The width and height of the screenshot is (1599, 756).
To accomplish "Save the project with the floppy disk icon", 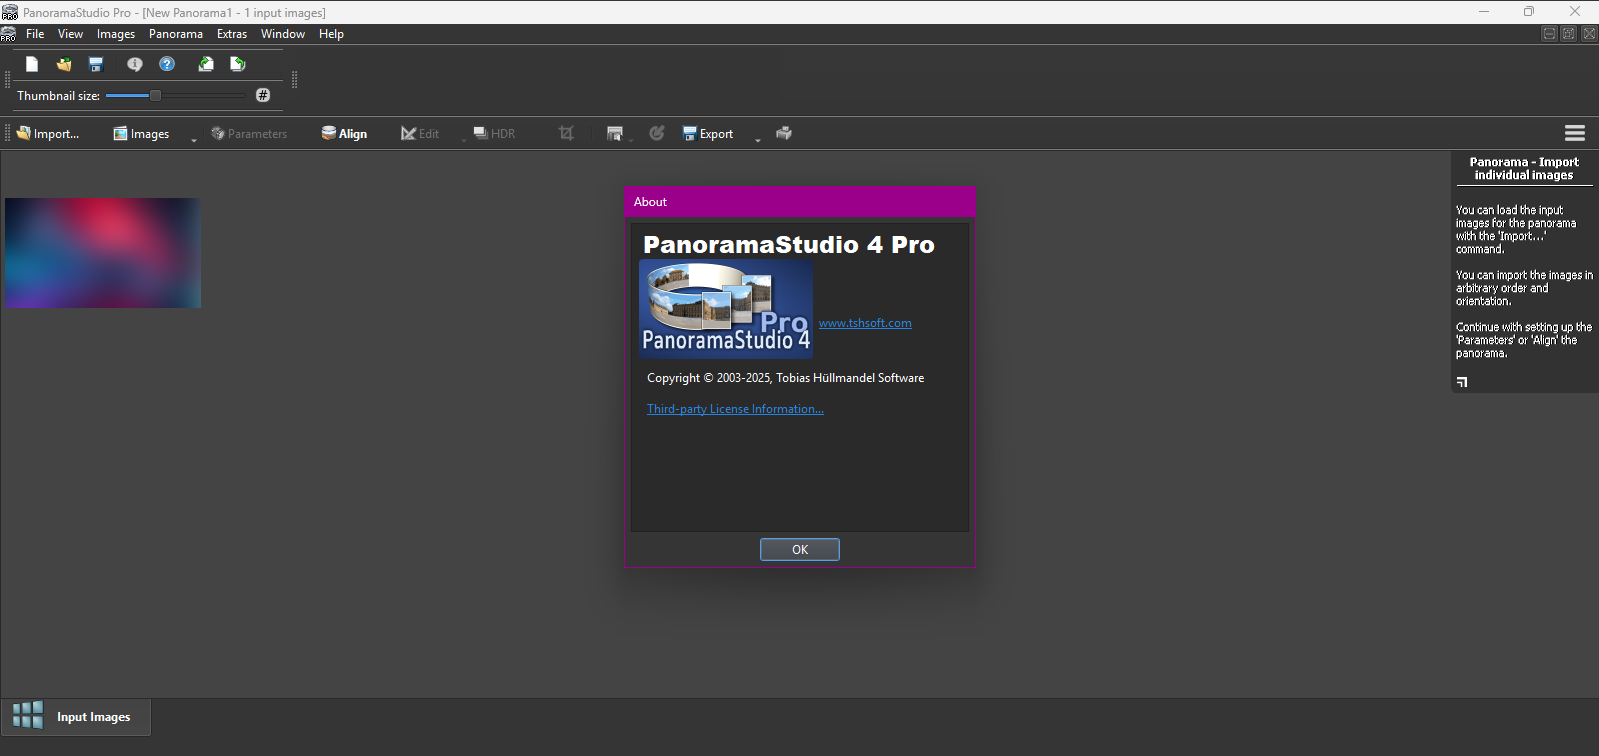I will pos(96,64).
